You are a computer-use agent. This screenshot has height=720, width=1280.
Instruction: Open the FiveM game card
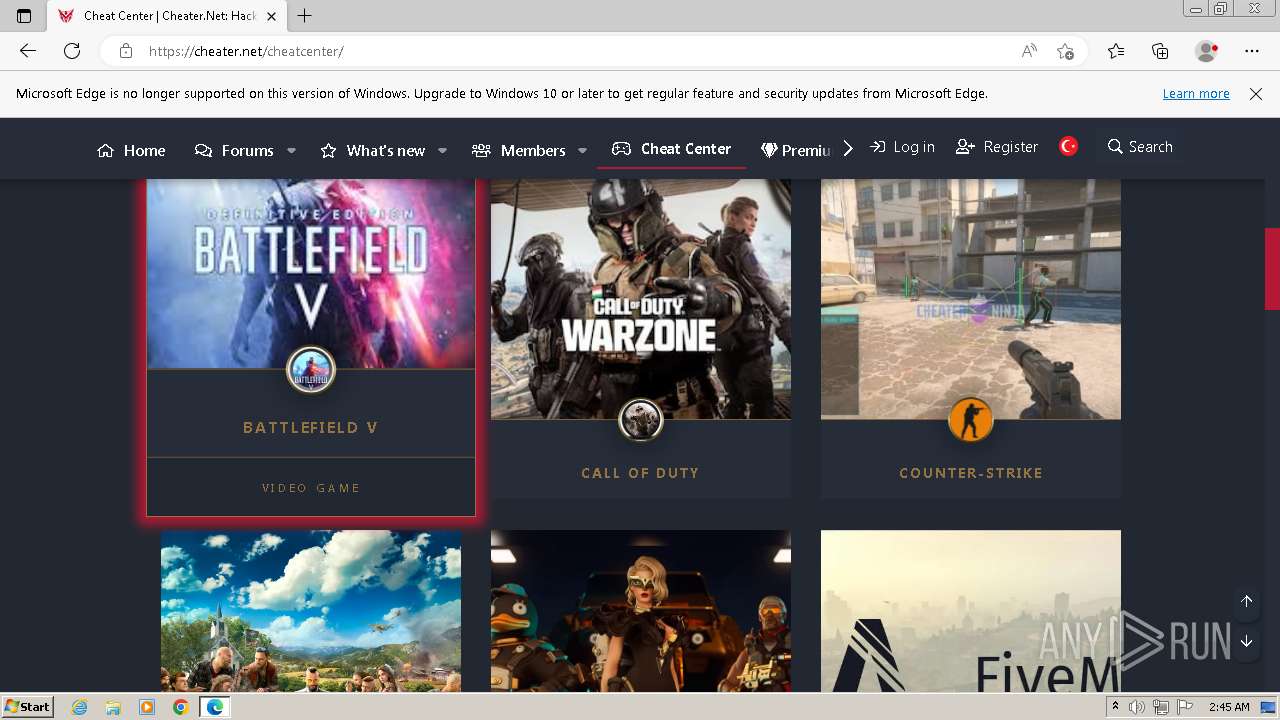pos(971,611)
